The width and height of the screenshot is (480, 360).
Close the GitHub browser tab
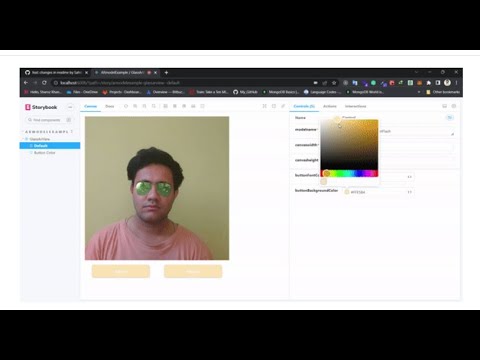coord(86,72)
